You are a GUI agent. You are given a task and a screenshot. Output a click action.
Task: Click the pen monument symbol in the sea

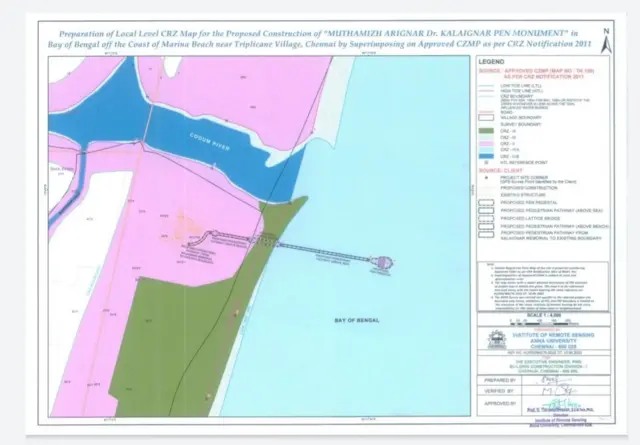[380, 264]
